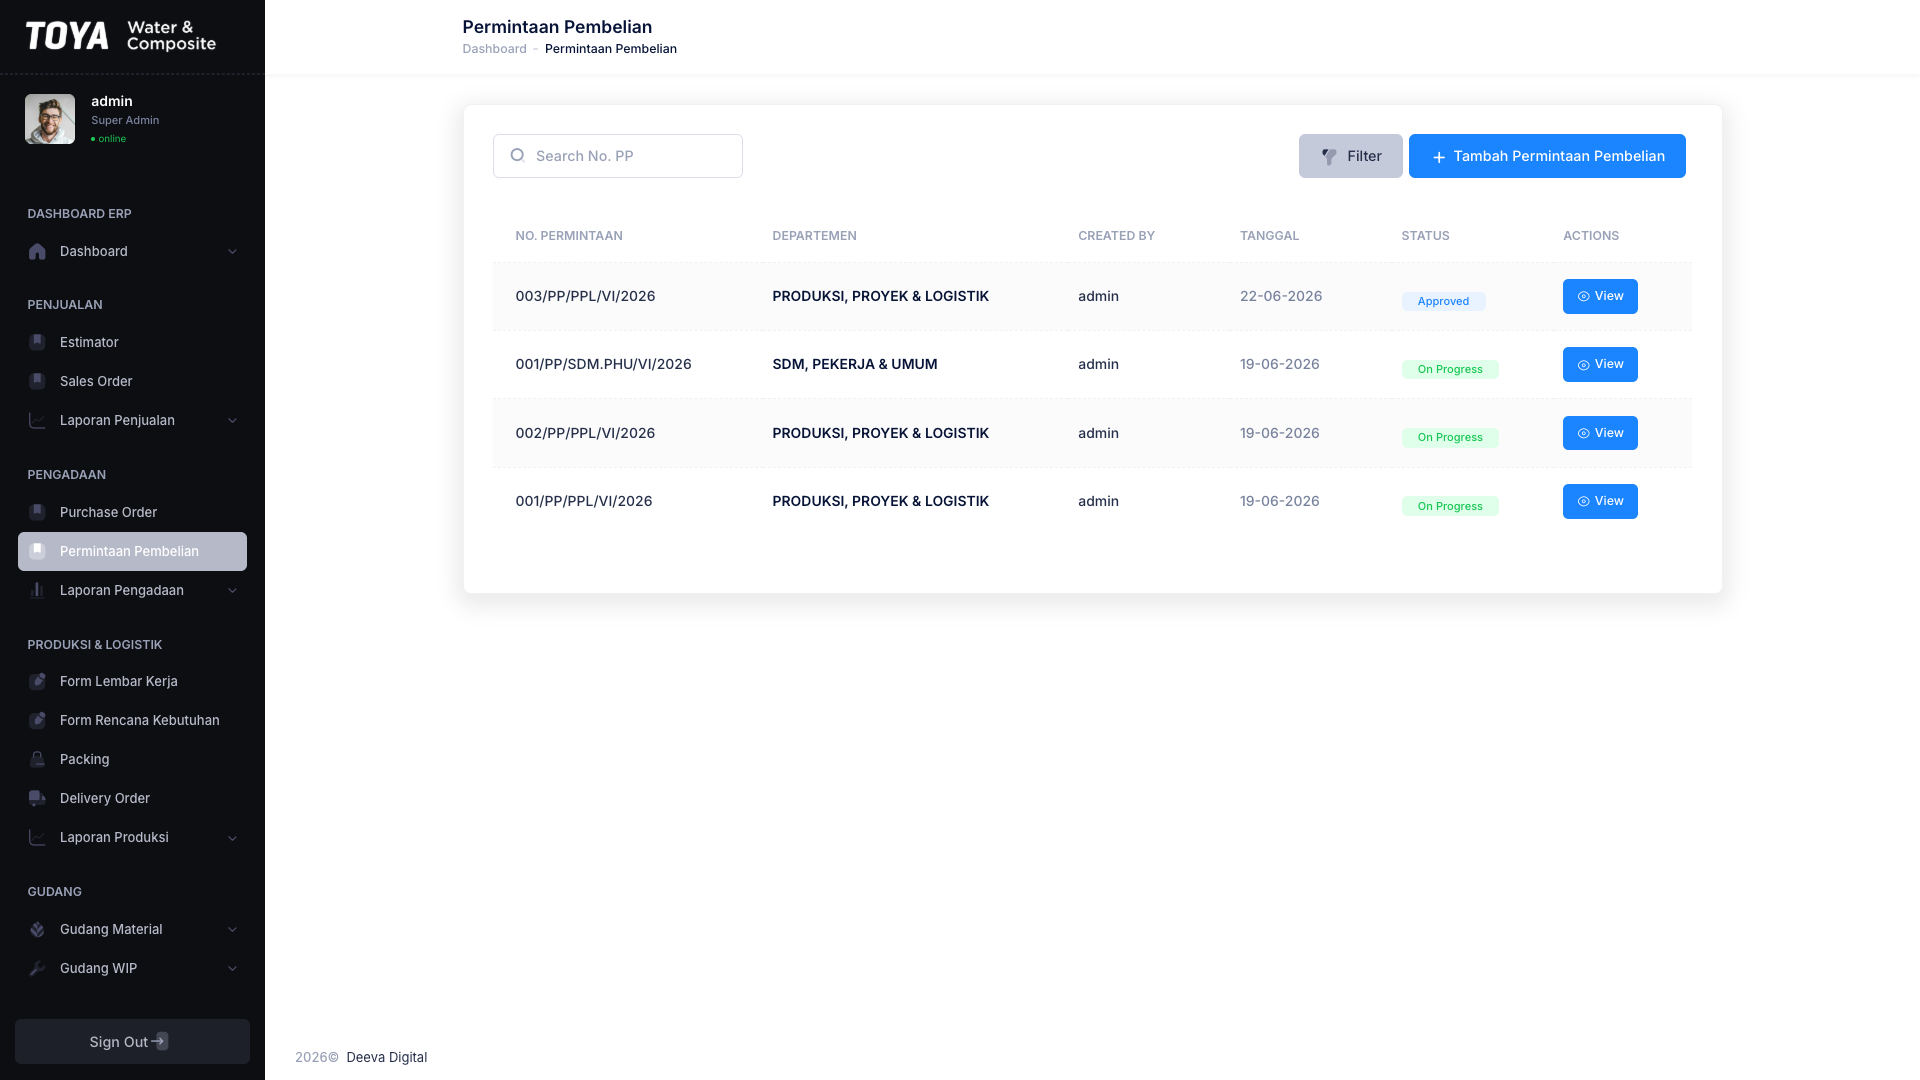Click eye icon for 002/PP/PPL/VI/2026 row
This screenshot has width=1920, height=1080.
[1583, 434]
